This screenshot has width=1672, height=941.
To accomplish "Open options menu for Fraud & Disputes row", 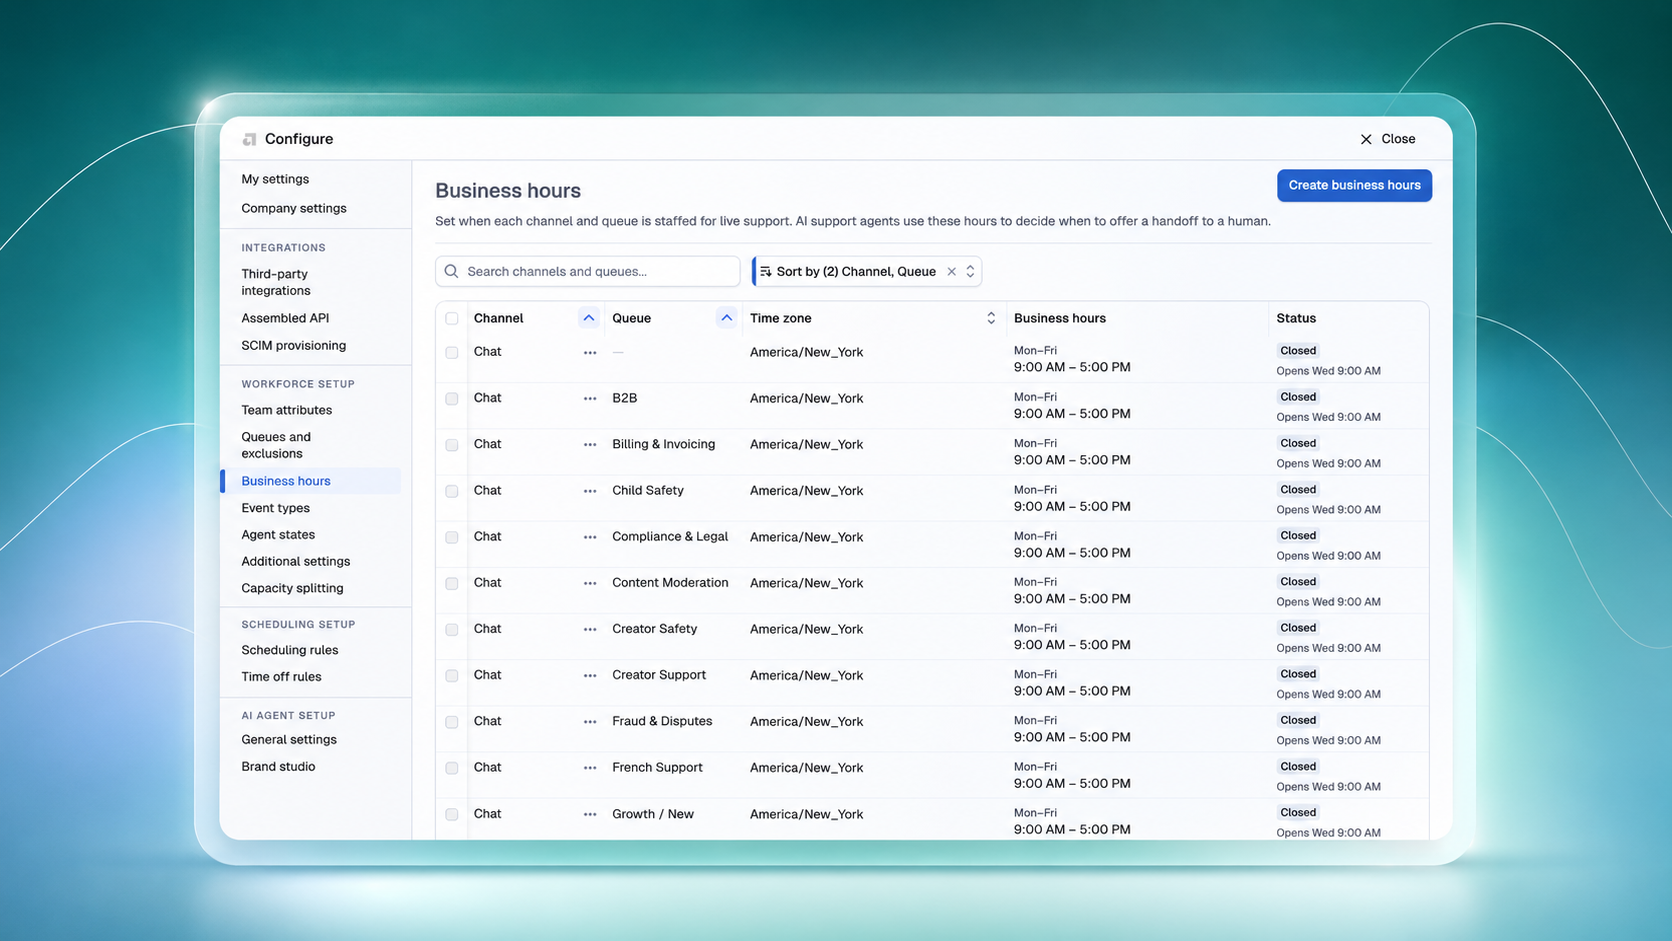I will tap(590, 722).
